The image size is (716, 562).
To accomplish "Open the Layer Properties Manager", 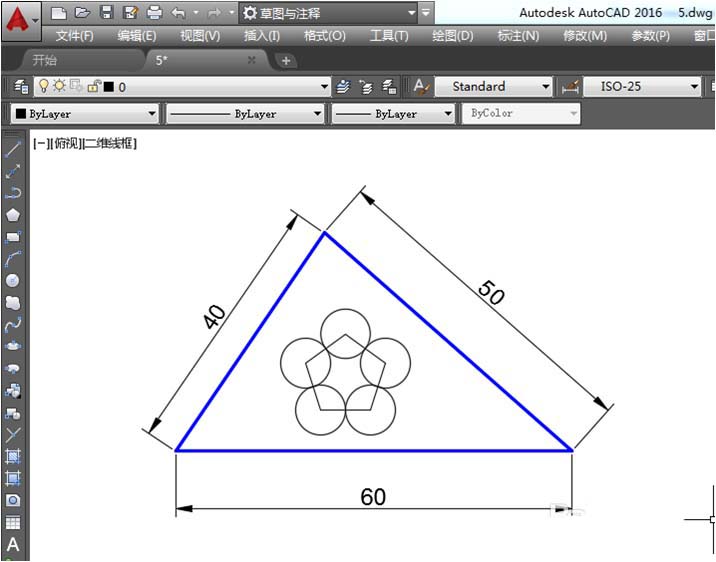I will (x=21, y=86).
